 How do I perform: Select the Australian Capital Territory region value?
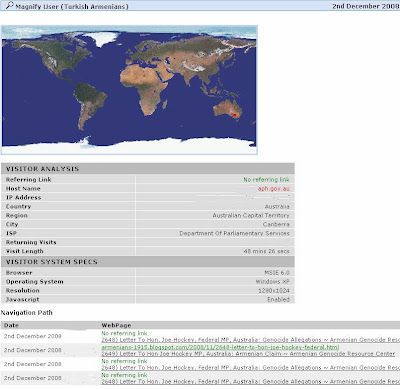coord(251,215)
